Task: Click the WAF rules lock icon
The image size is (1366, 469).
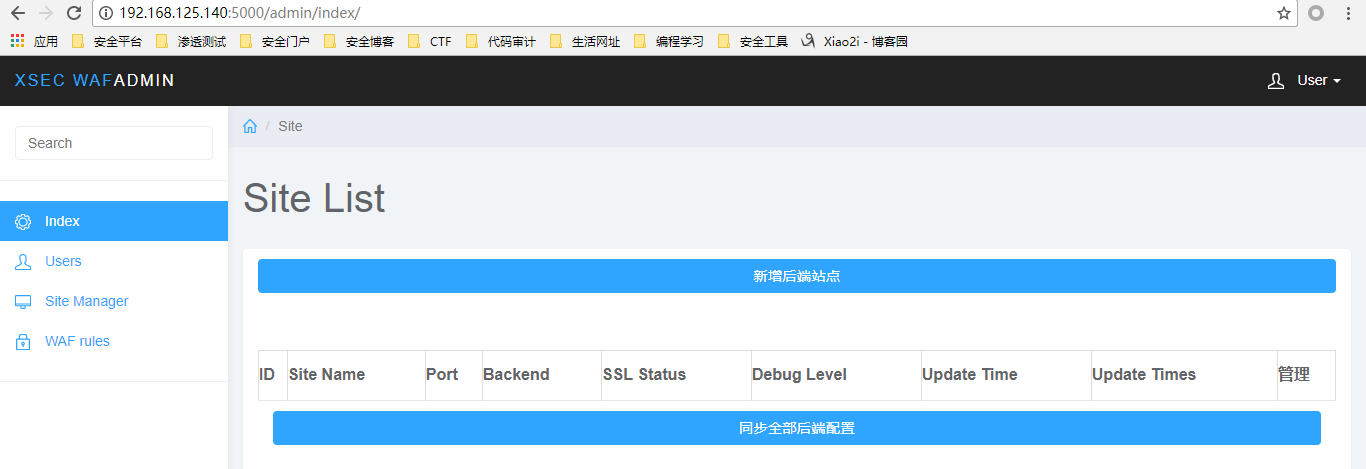Action: point(23,341)
